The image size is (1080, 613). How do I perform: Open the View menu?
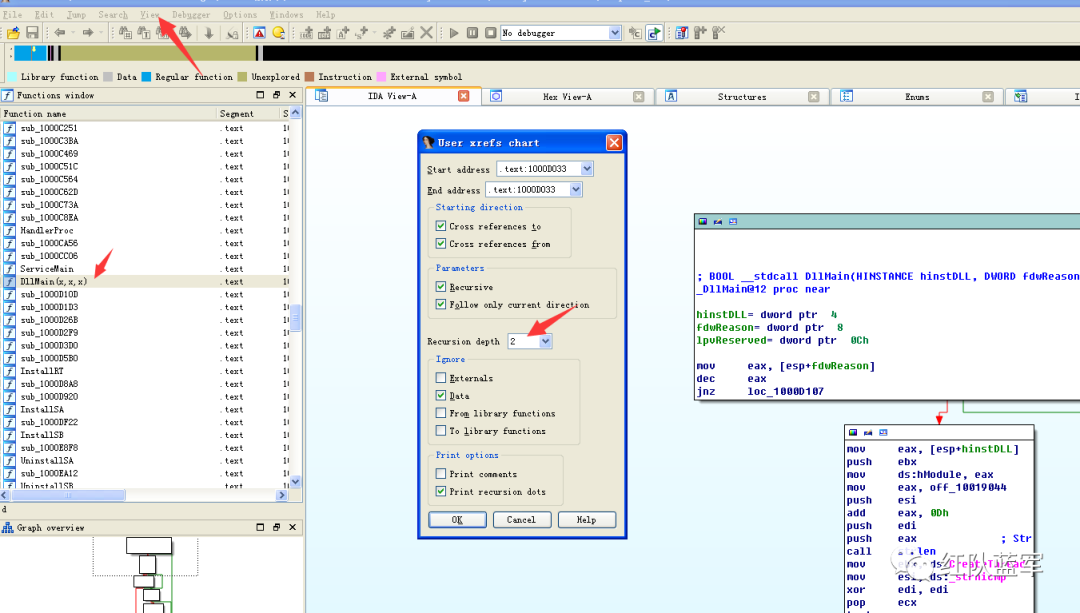pos(150,15)
